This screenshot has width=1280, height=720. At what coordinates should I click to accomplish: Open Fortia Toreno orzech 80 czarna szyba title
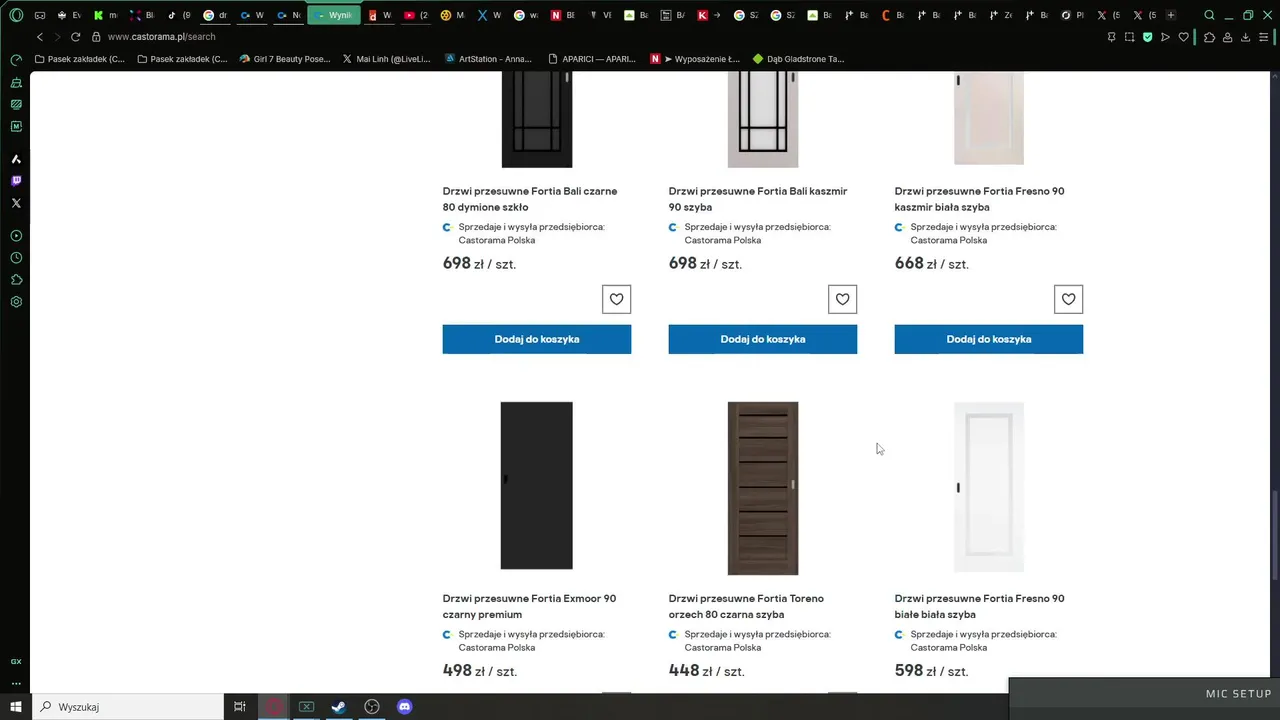(746, 606)
